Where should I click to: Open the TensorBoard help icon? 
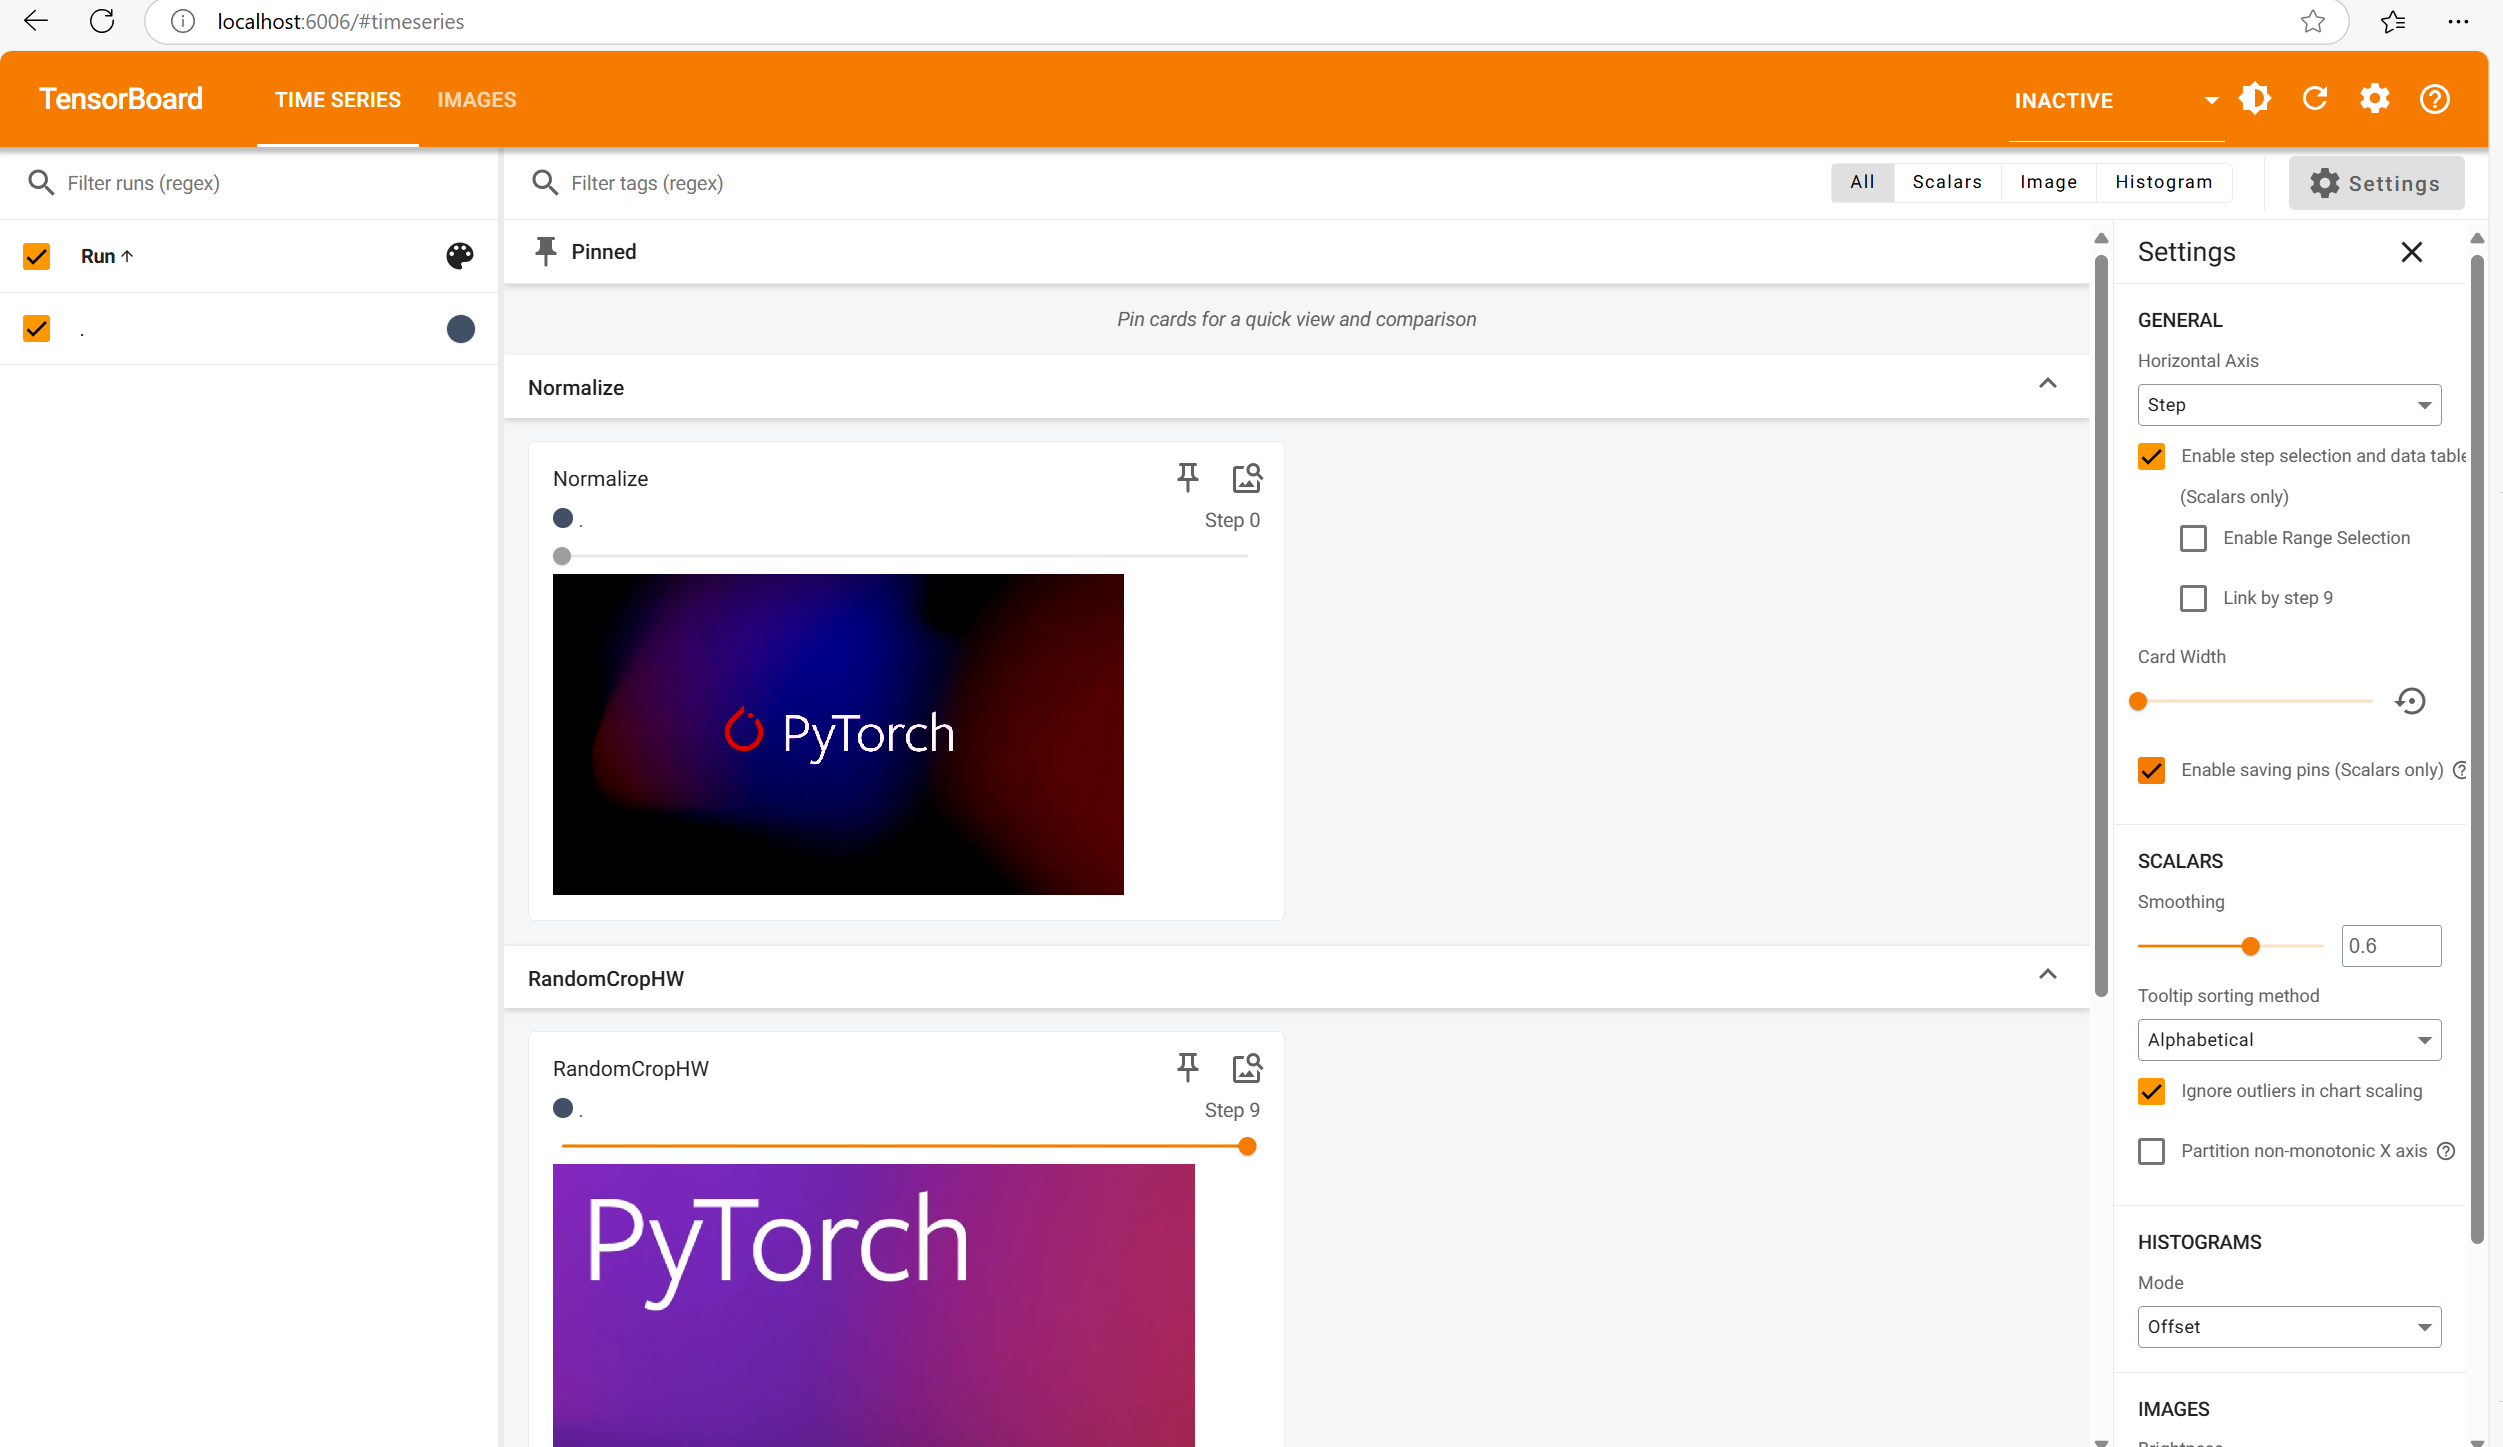coord(2434,99)
